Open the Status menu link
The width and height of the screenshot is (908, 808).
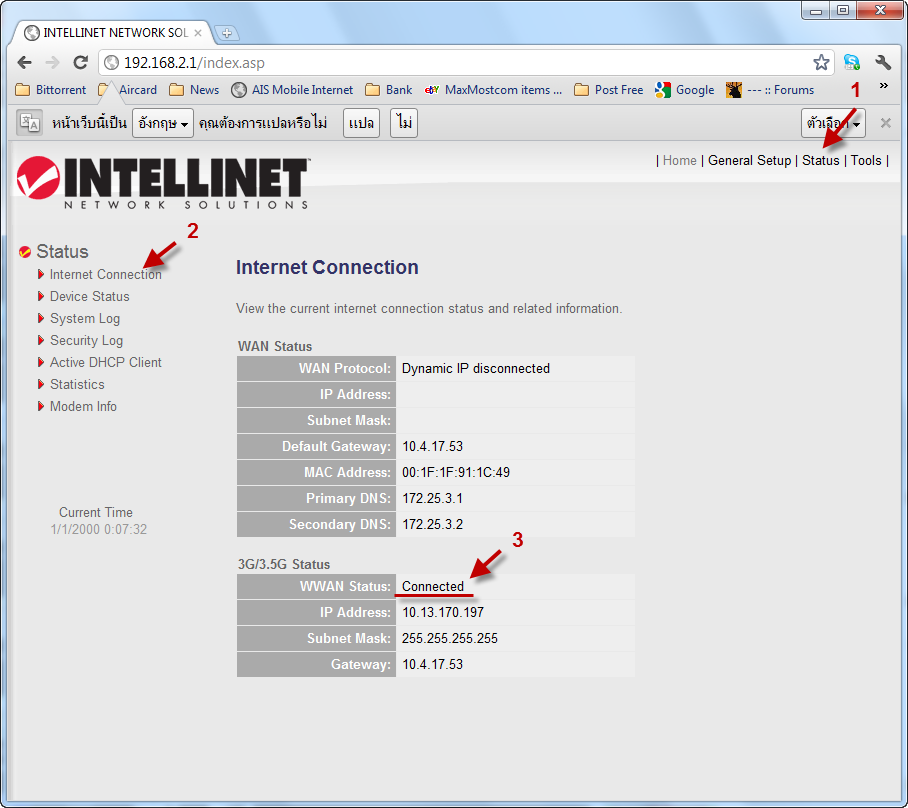click(821, 160)
